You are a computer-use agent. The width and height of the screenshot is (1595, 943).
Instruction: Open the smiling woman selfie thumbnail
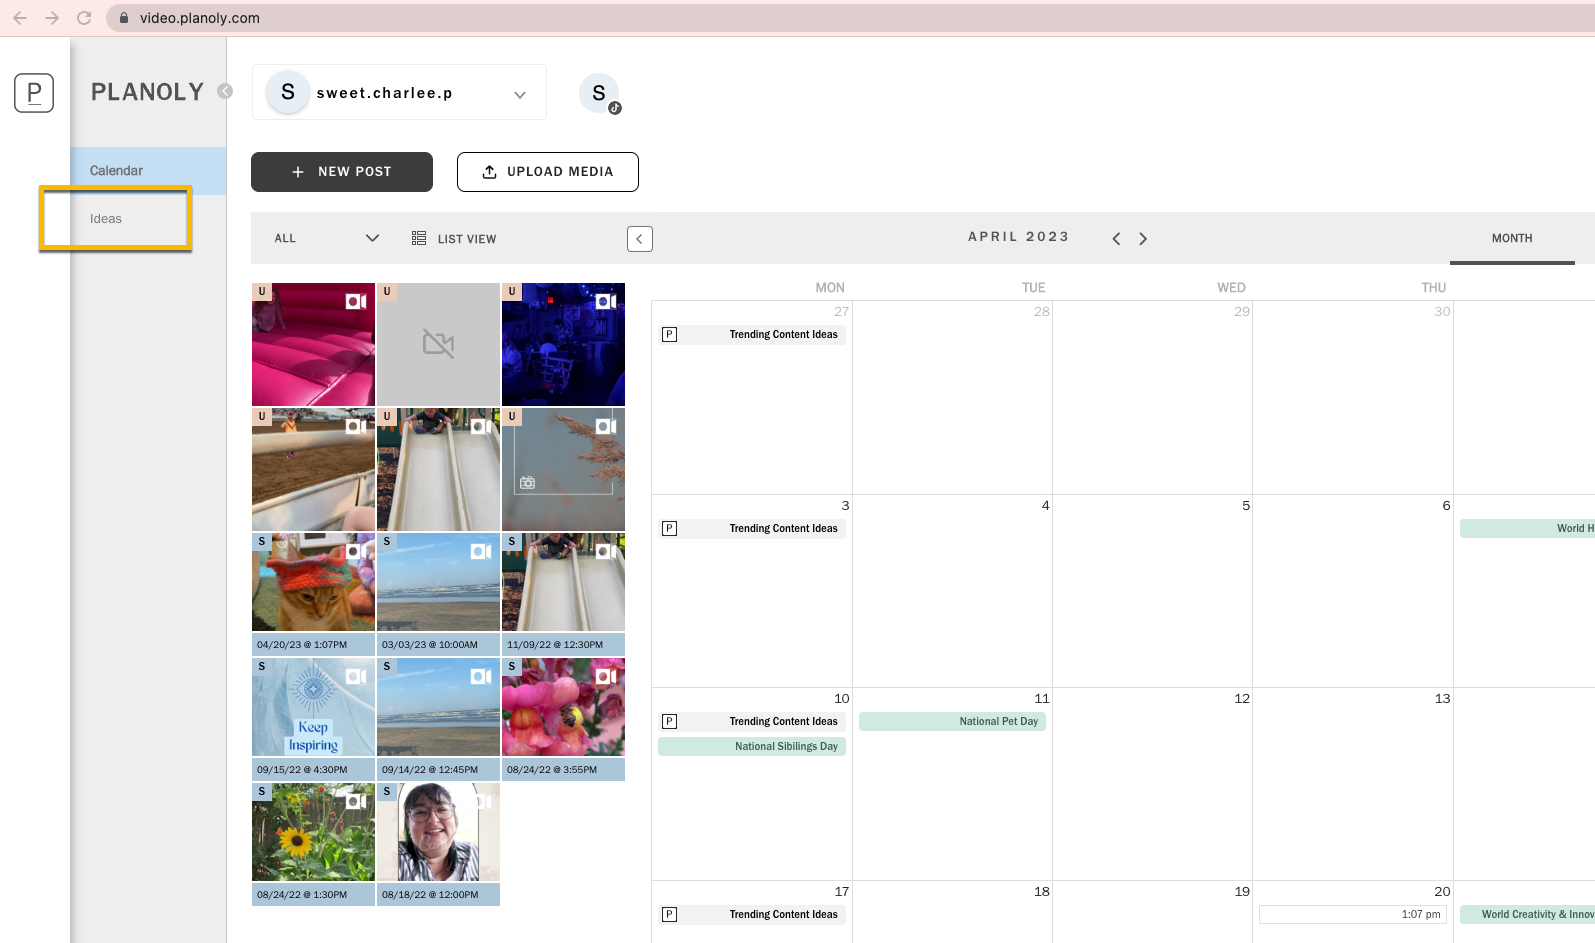click(x=438, y=832)
